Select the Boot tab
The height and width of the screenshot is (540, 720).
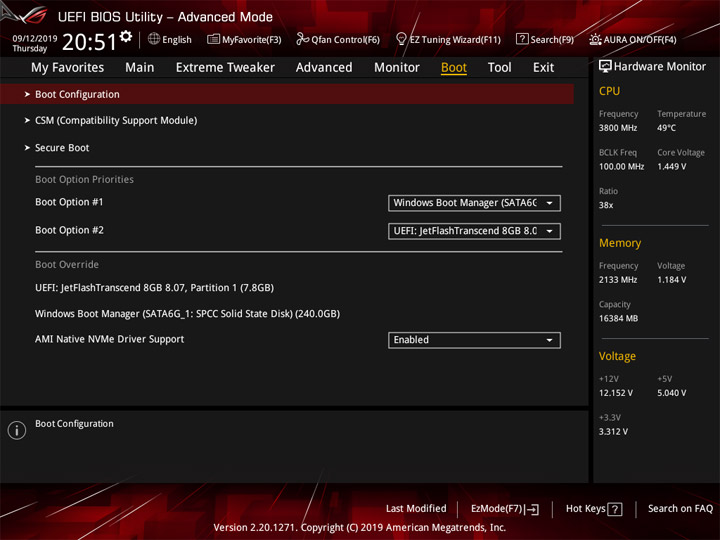(454, 68)
